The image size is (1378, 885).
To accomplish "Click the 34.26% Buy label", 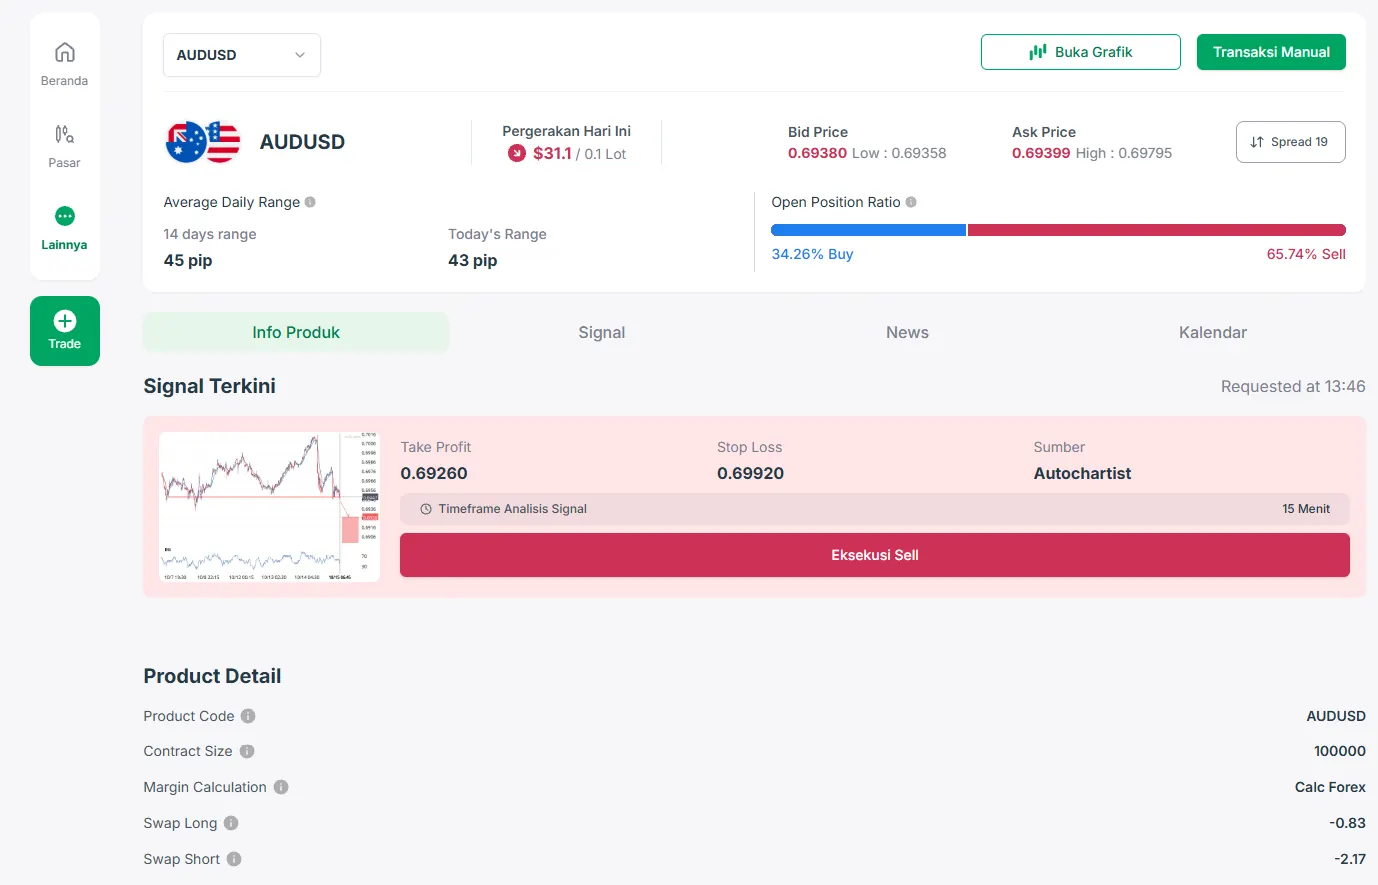I will pos(812,254).
